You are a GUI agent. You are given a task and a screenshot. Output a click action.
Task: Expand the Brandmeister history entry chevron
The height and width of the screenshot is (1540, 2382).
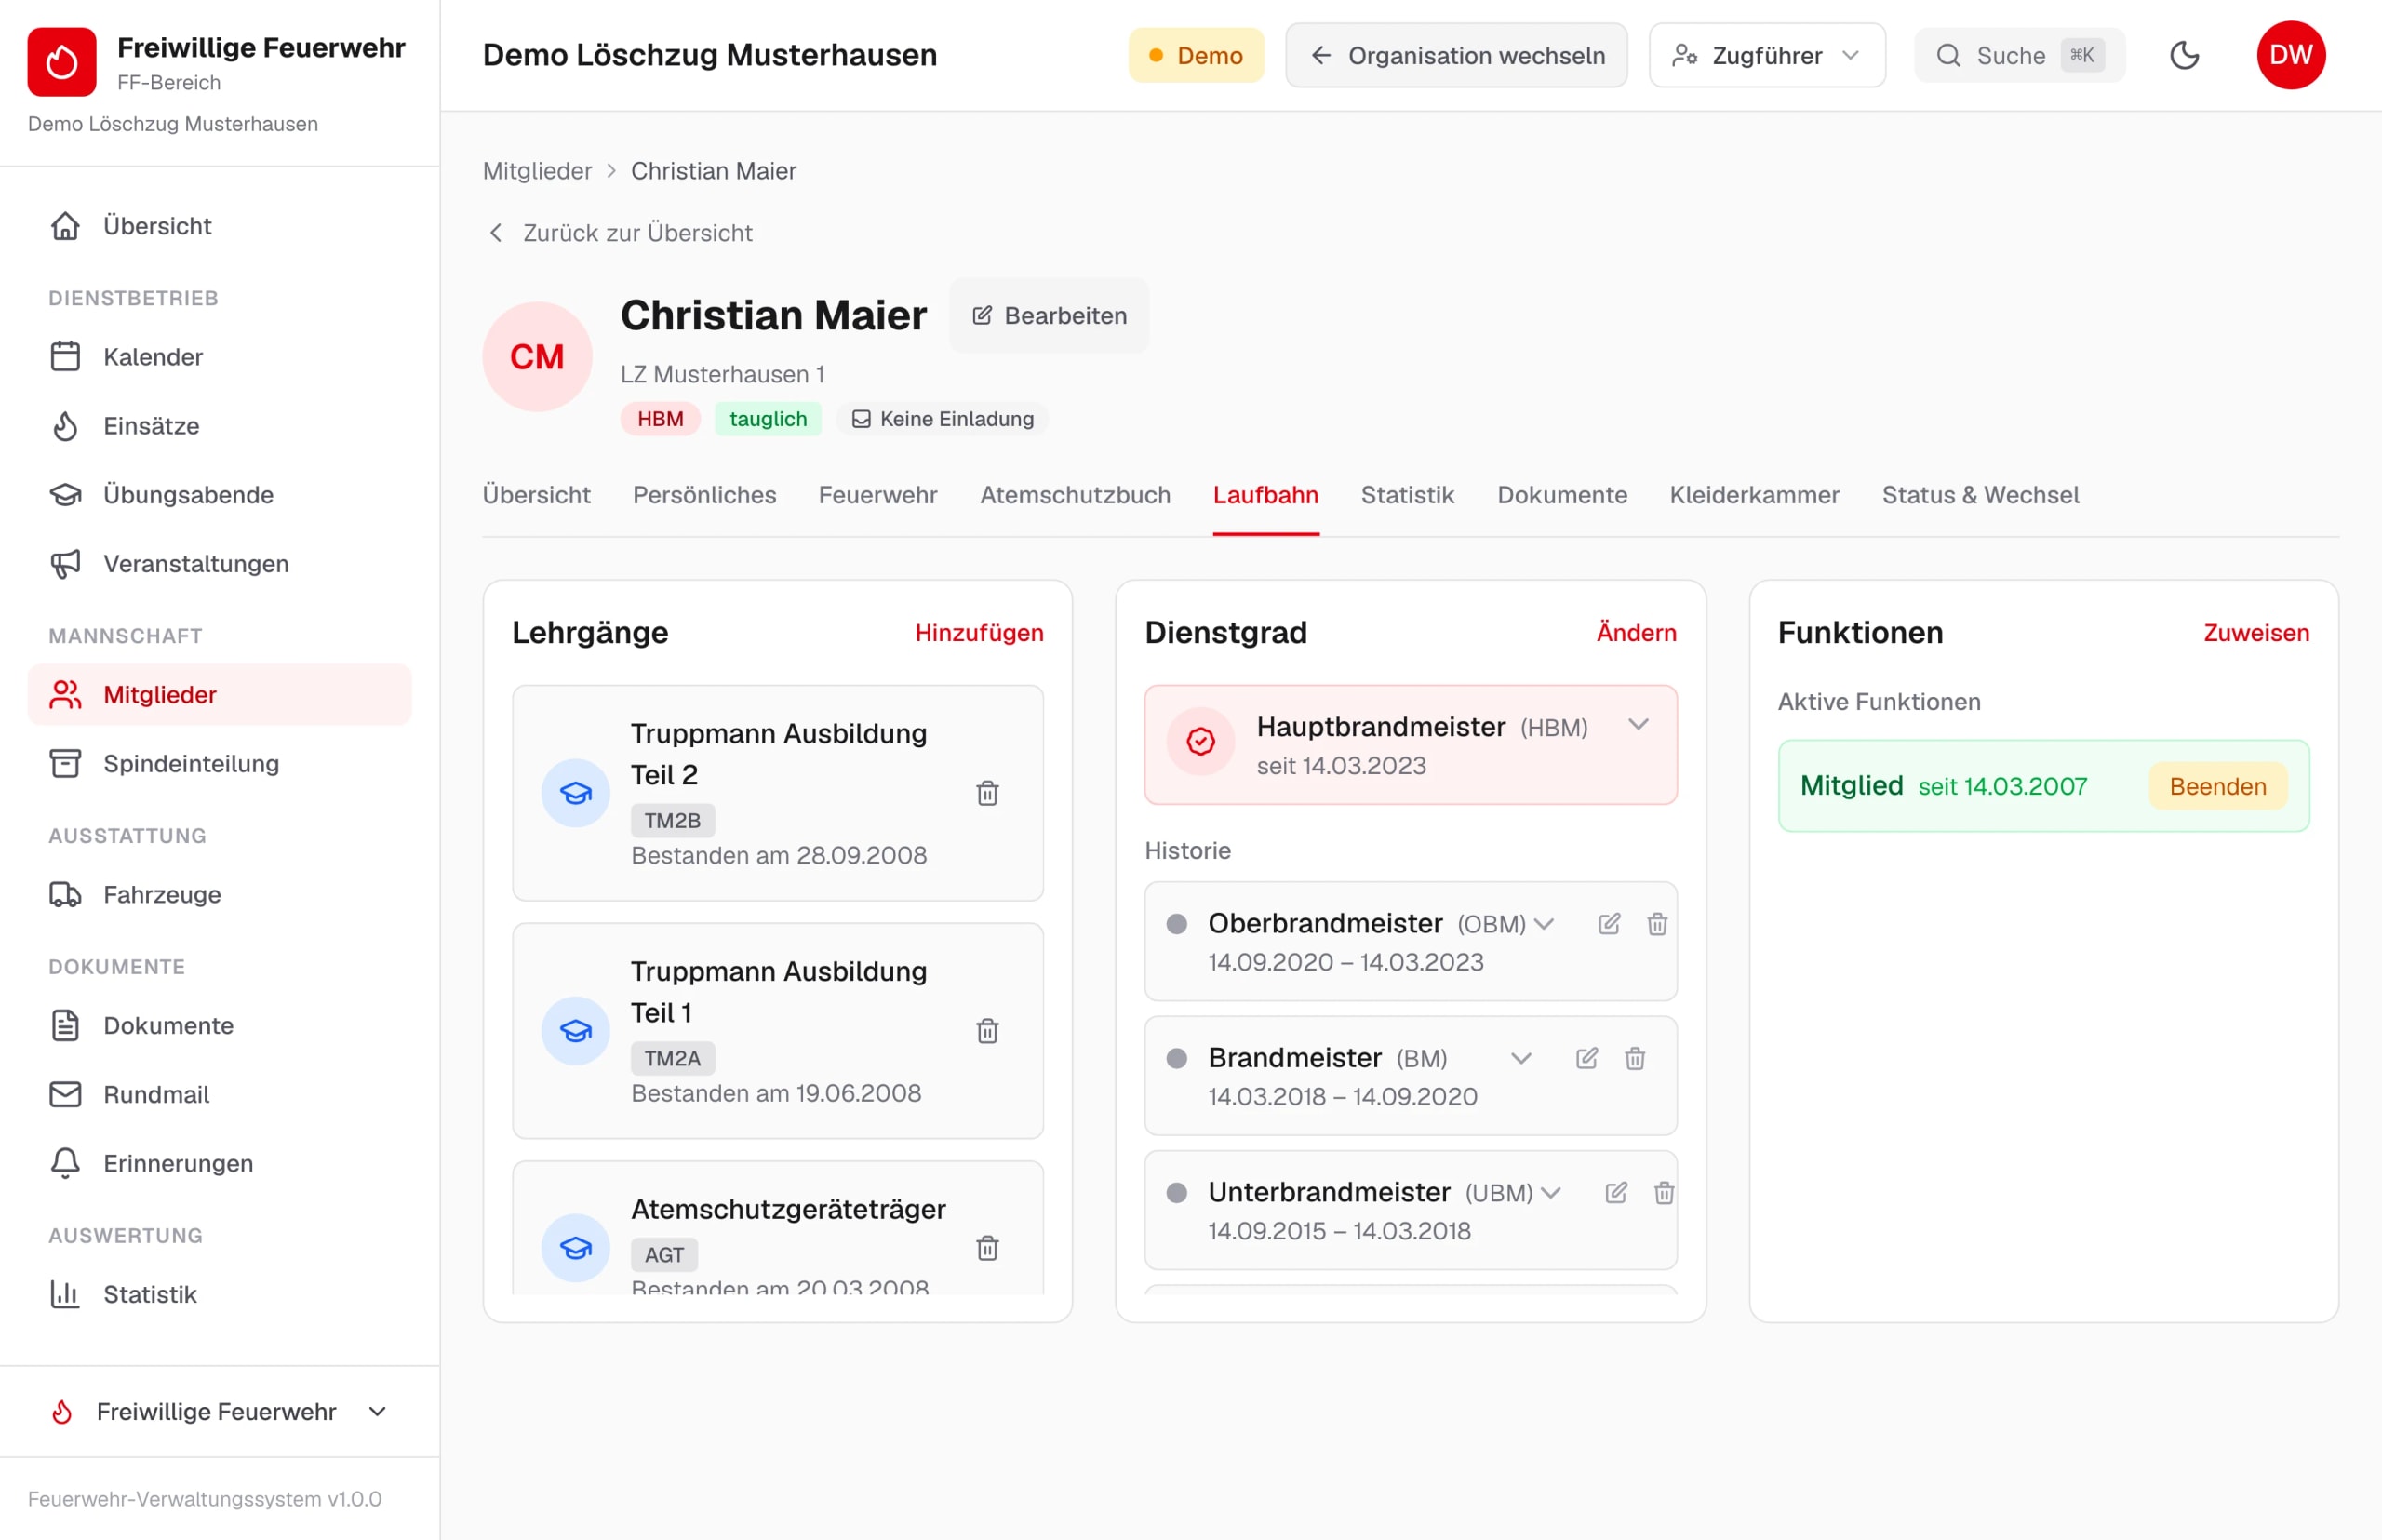pyautogui.click(x=1521, y=1058)
